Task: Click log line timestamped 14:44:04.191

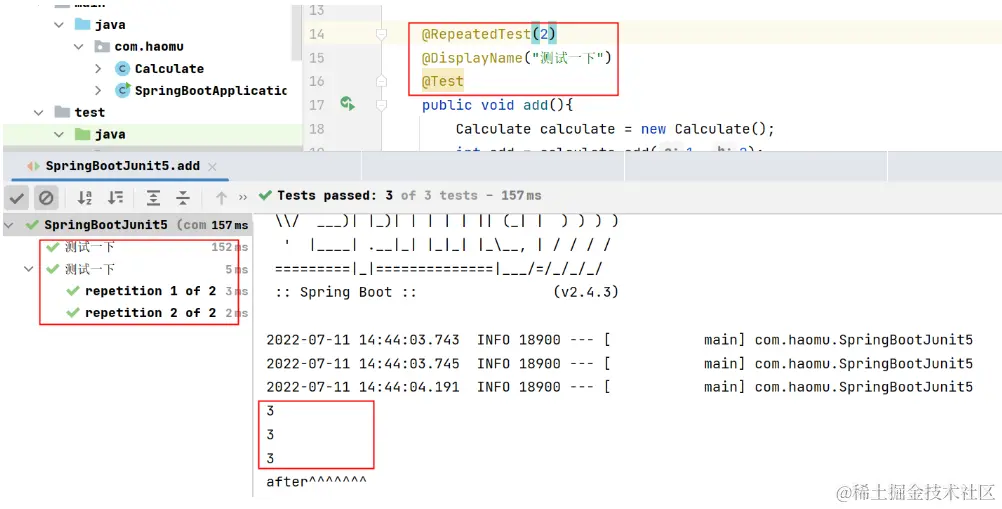Action: tap(619, 387)
